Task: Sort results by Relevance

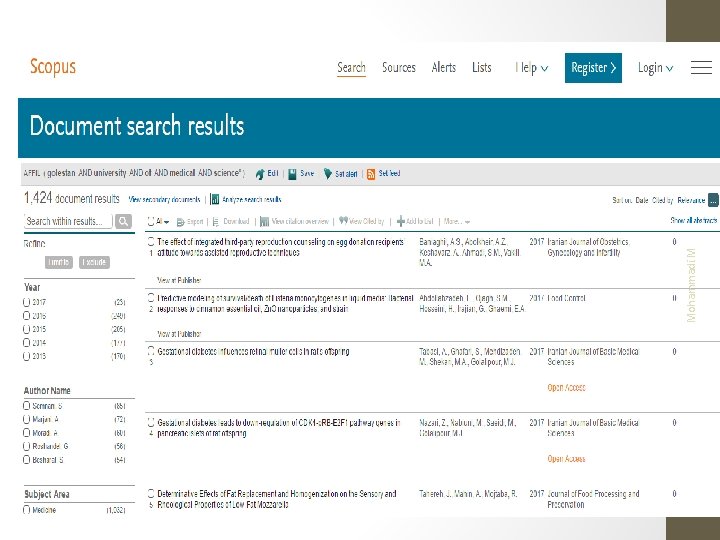Action: 691,200
